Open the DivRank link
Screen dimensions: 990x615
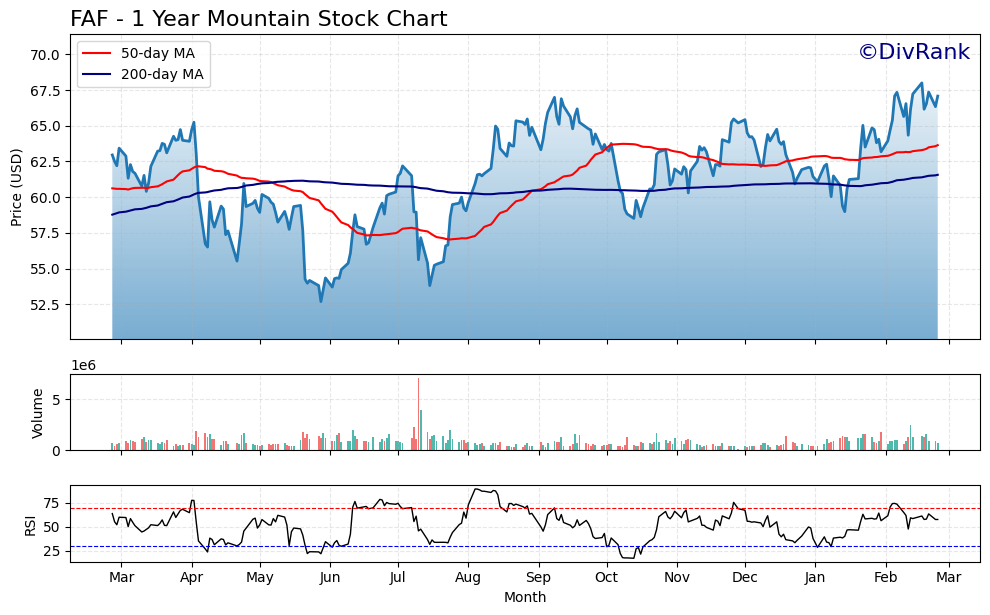pos(917,49)
